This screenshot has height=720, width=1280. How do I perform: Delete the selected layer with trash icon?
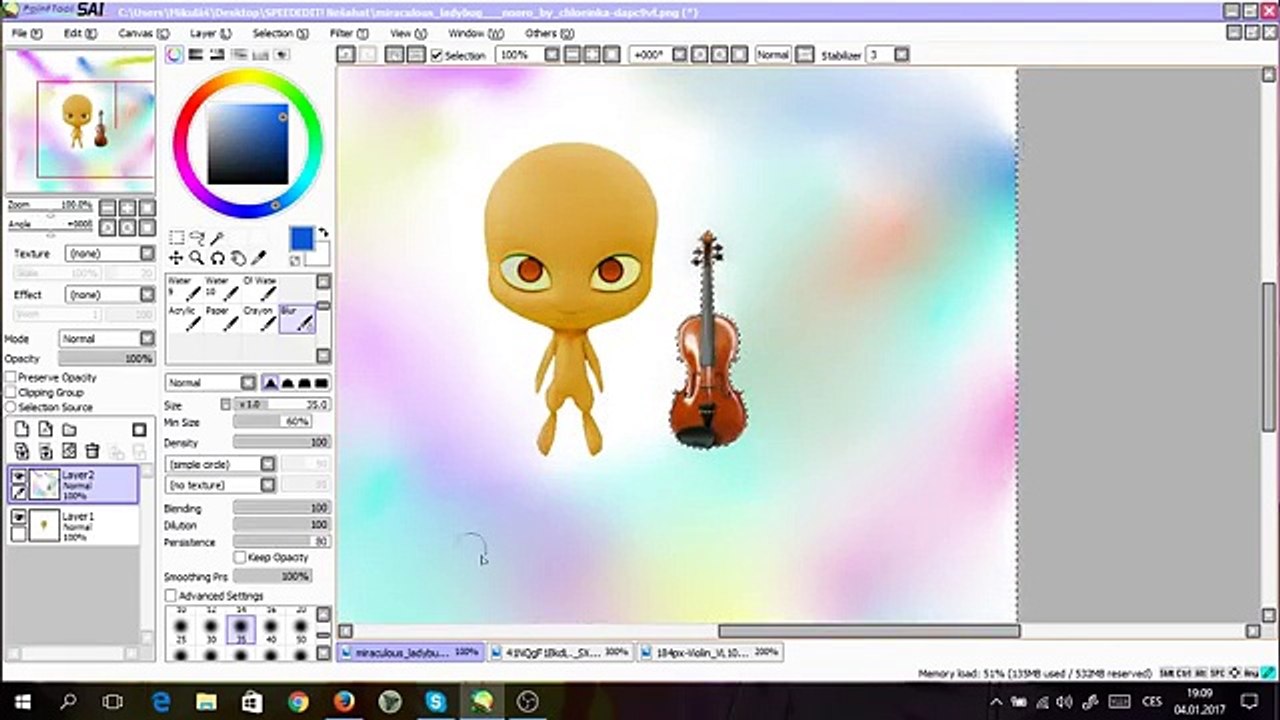pos(92,451)
